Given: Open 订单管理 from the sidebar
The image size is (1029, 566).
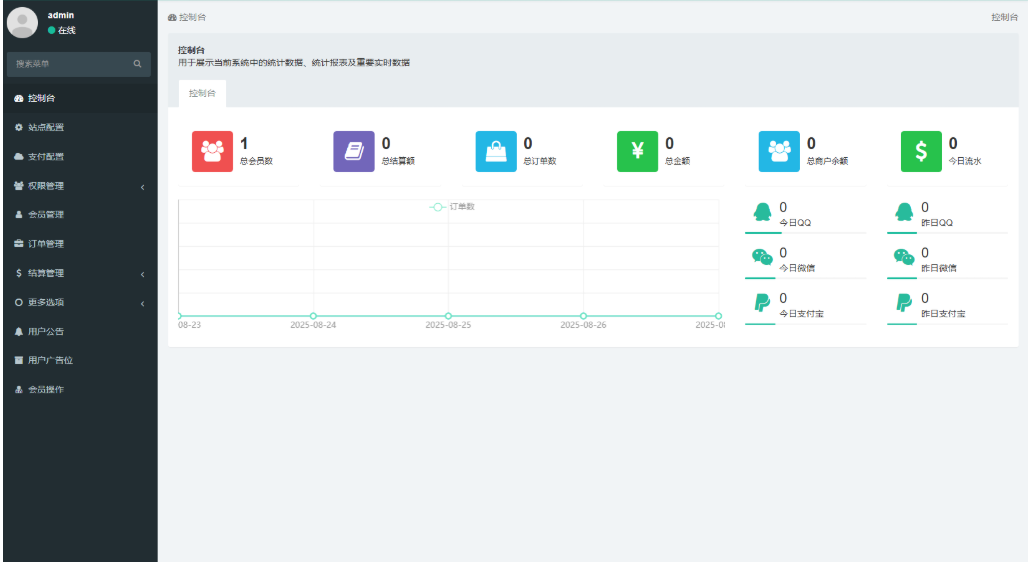Looking at the screenshot, I should pos(46,244).
